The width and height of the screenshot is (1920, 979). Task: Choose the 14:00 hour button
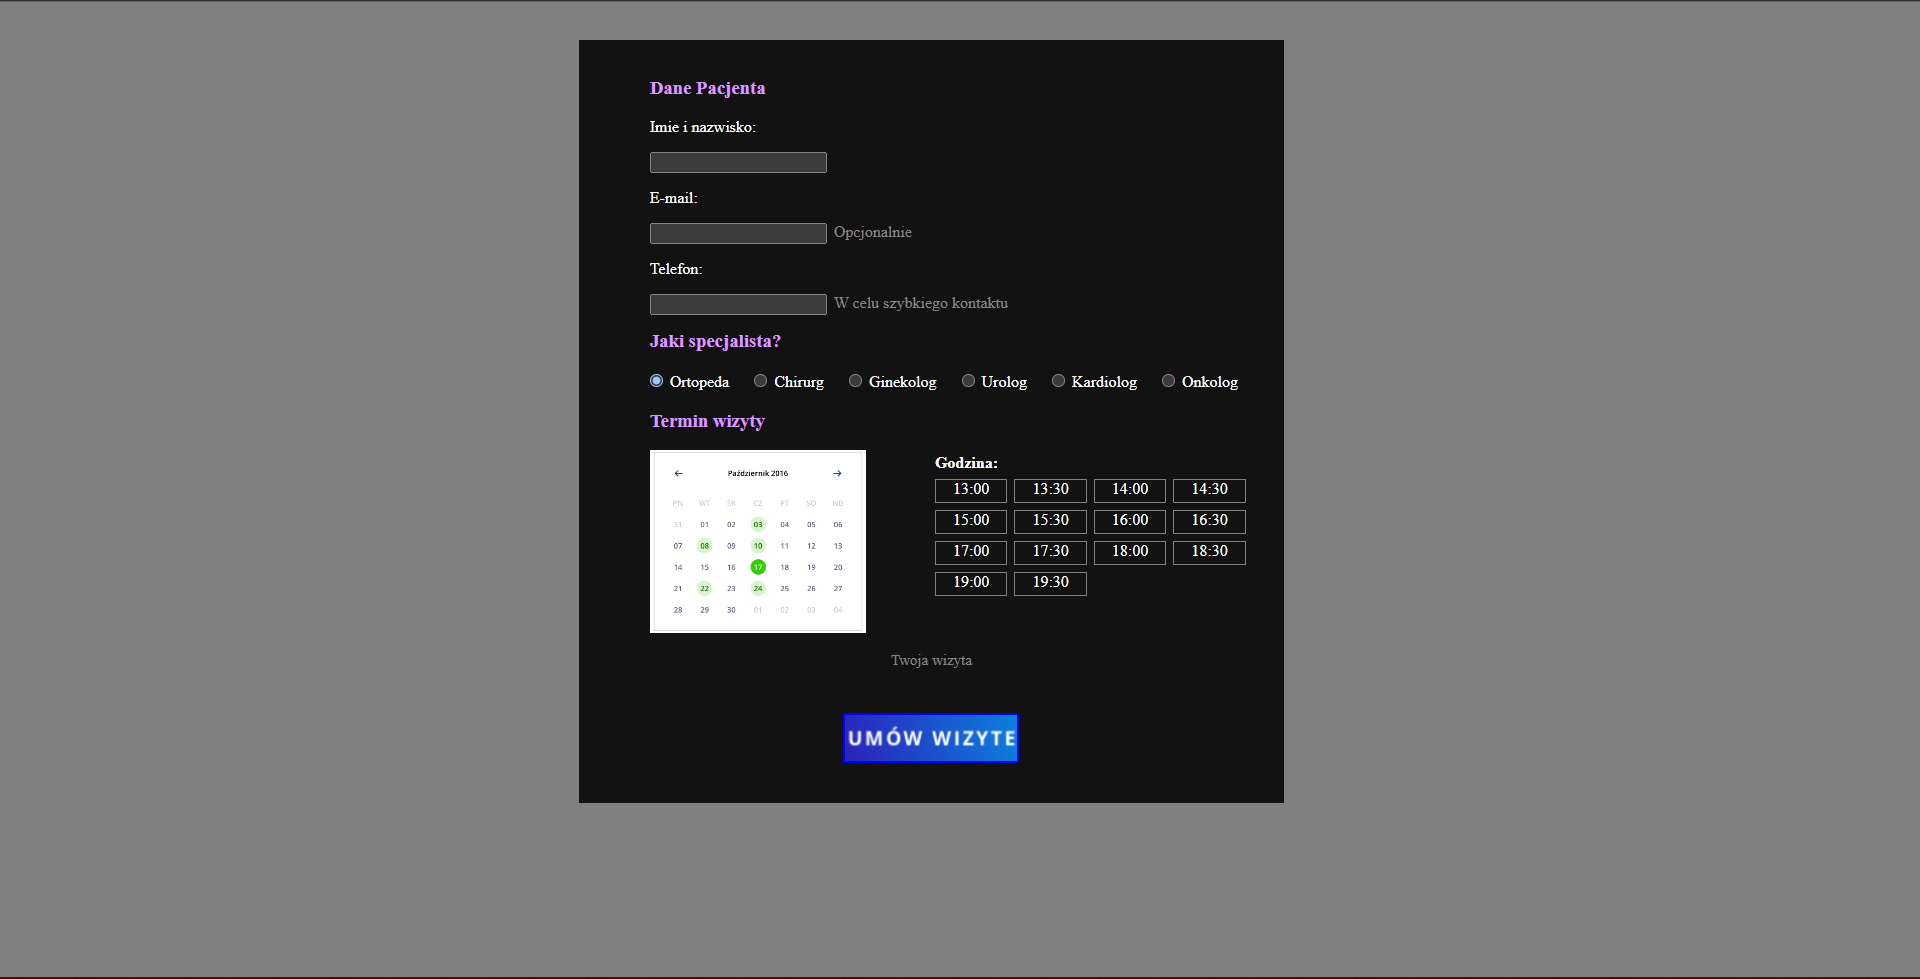click(1130, 490)
